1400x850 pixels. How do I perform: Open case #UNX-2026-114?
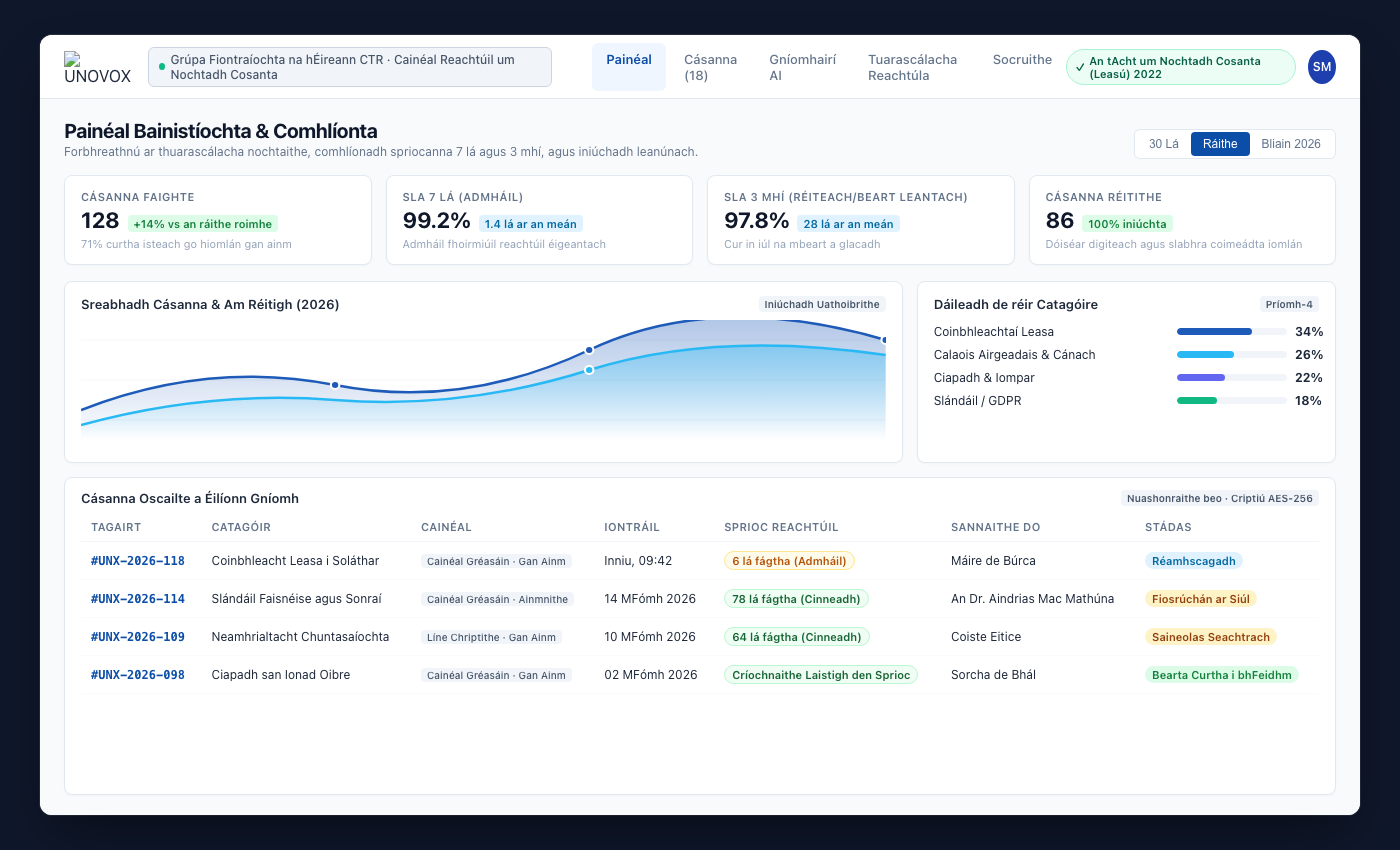[138, 599]
